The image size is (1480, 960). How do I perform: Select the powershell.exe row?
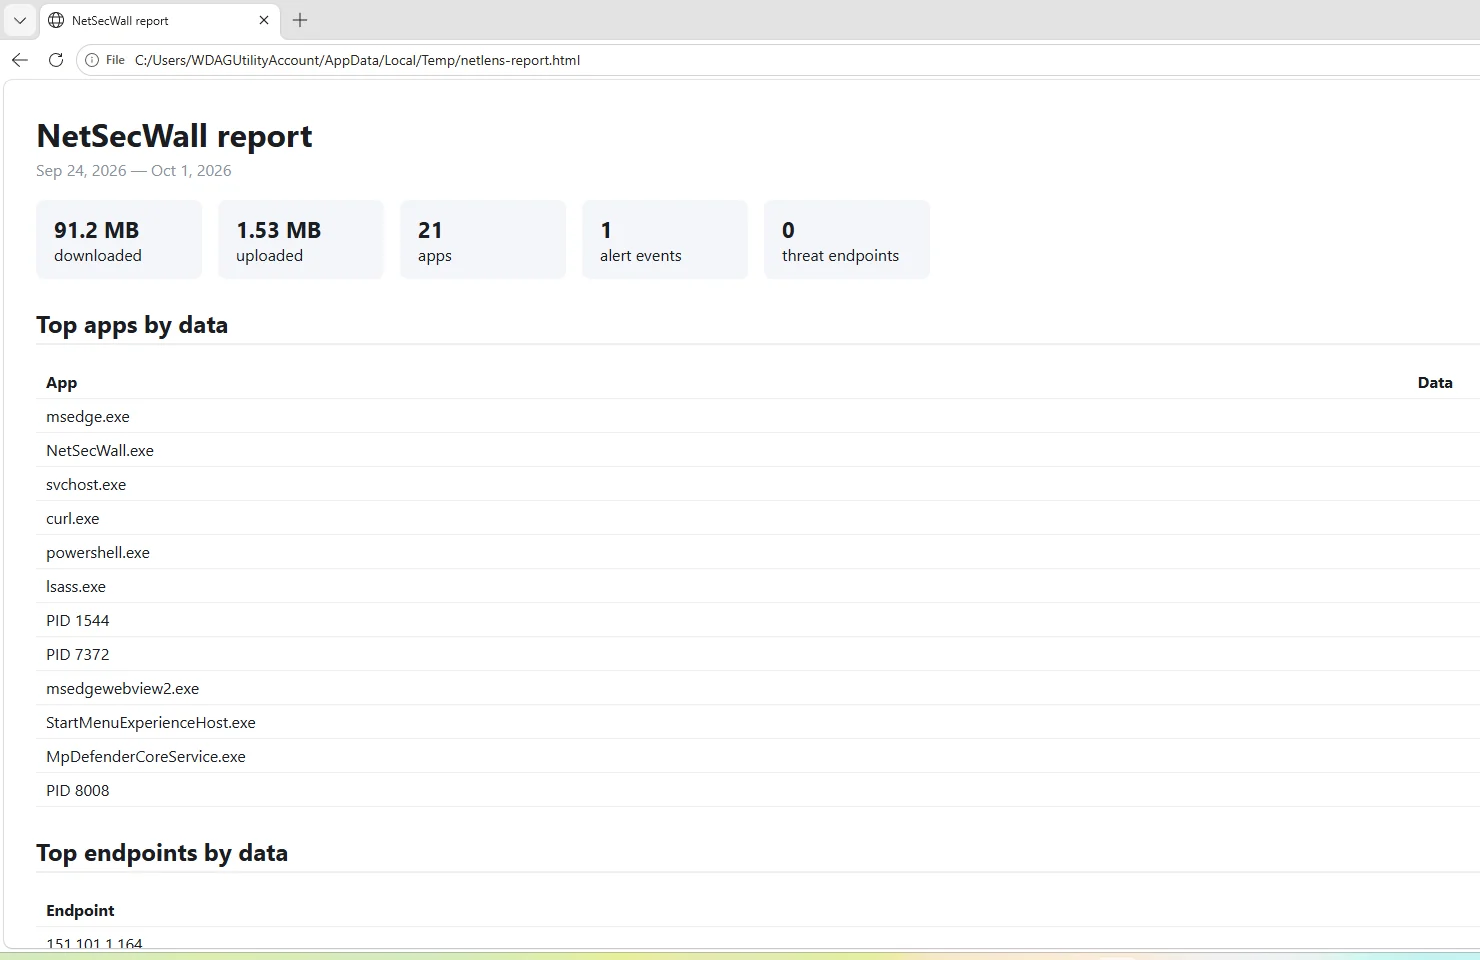point(758,552)
